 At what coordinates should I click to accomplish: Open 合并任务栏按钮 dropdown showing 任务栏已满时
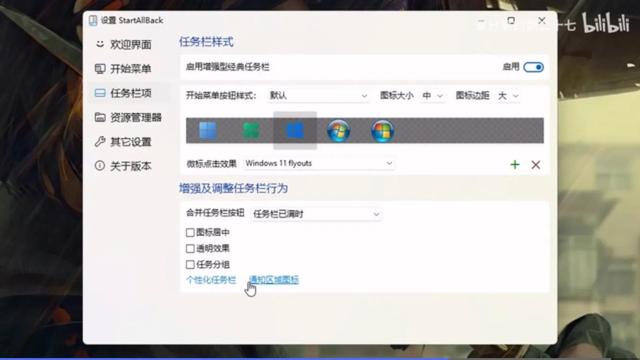tap(316, 214)
